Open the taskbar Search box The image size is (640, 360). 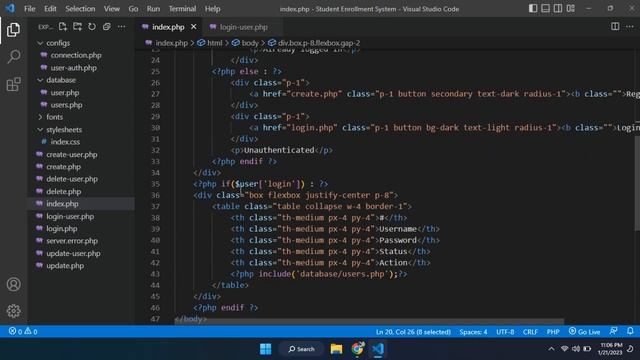click(x=301, y=349)
